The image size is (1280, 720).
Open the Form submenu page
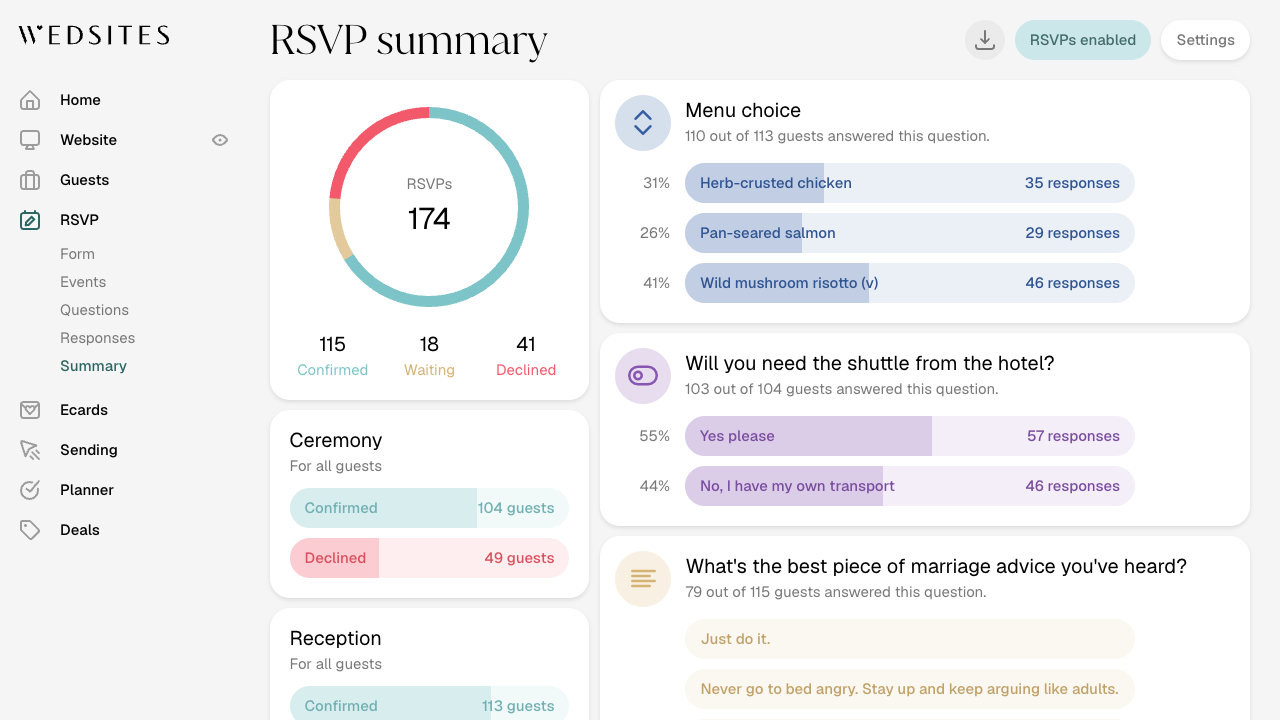[x=77, y=254]
